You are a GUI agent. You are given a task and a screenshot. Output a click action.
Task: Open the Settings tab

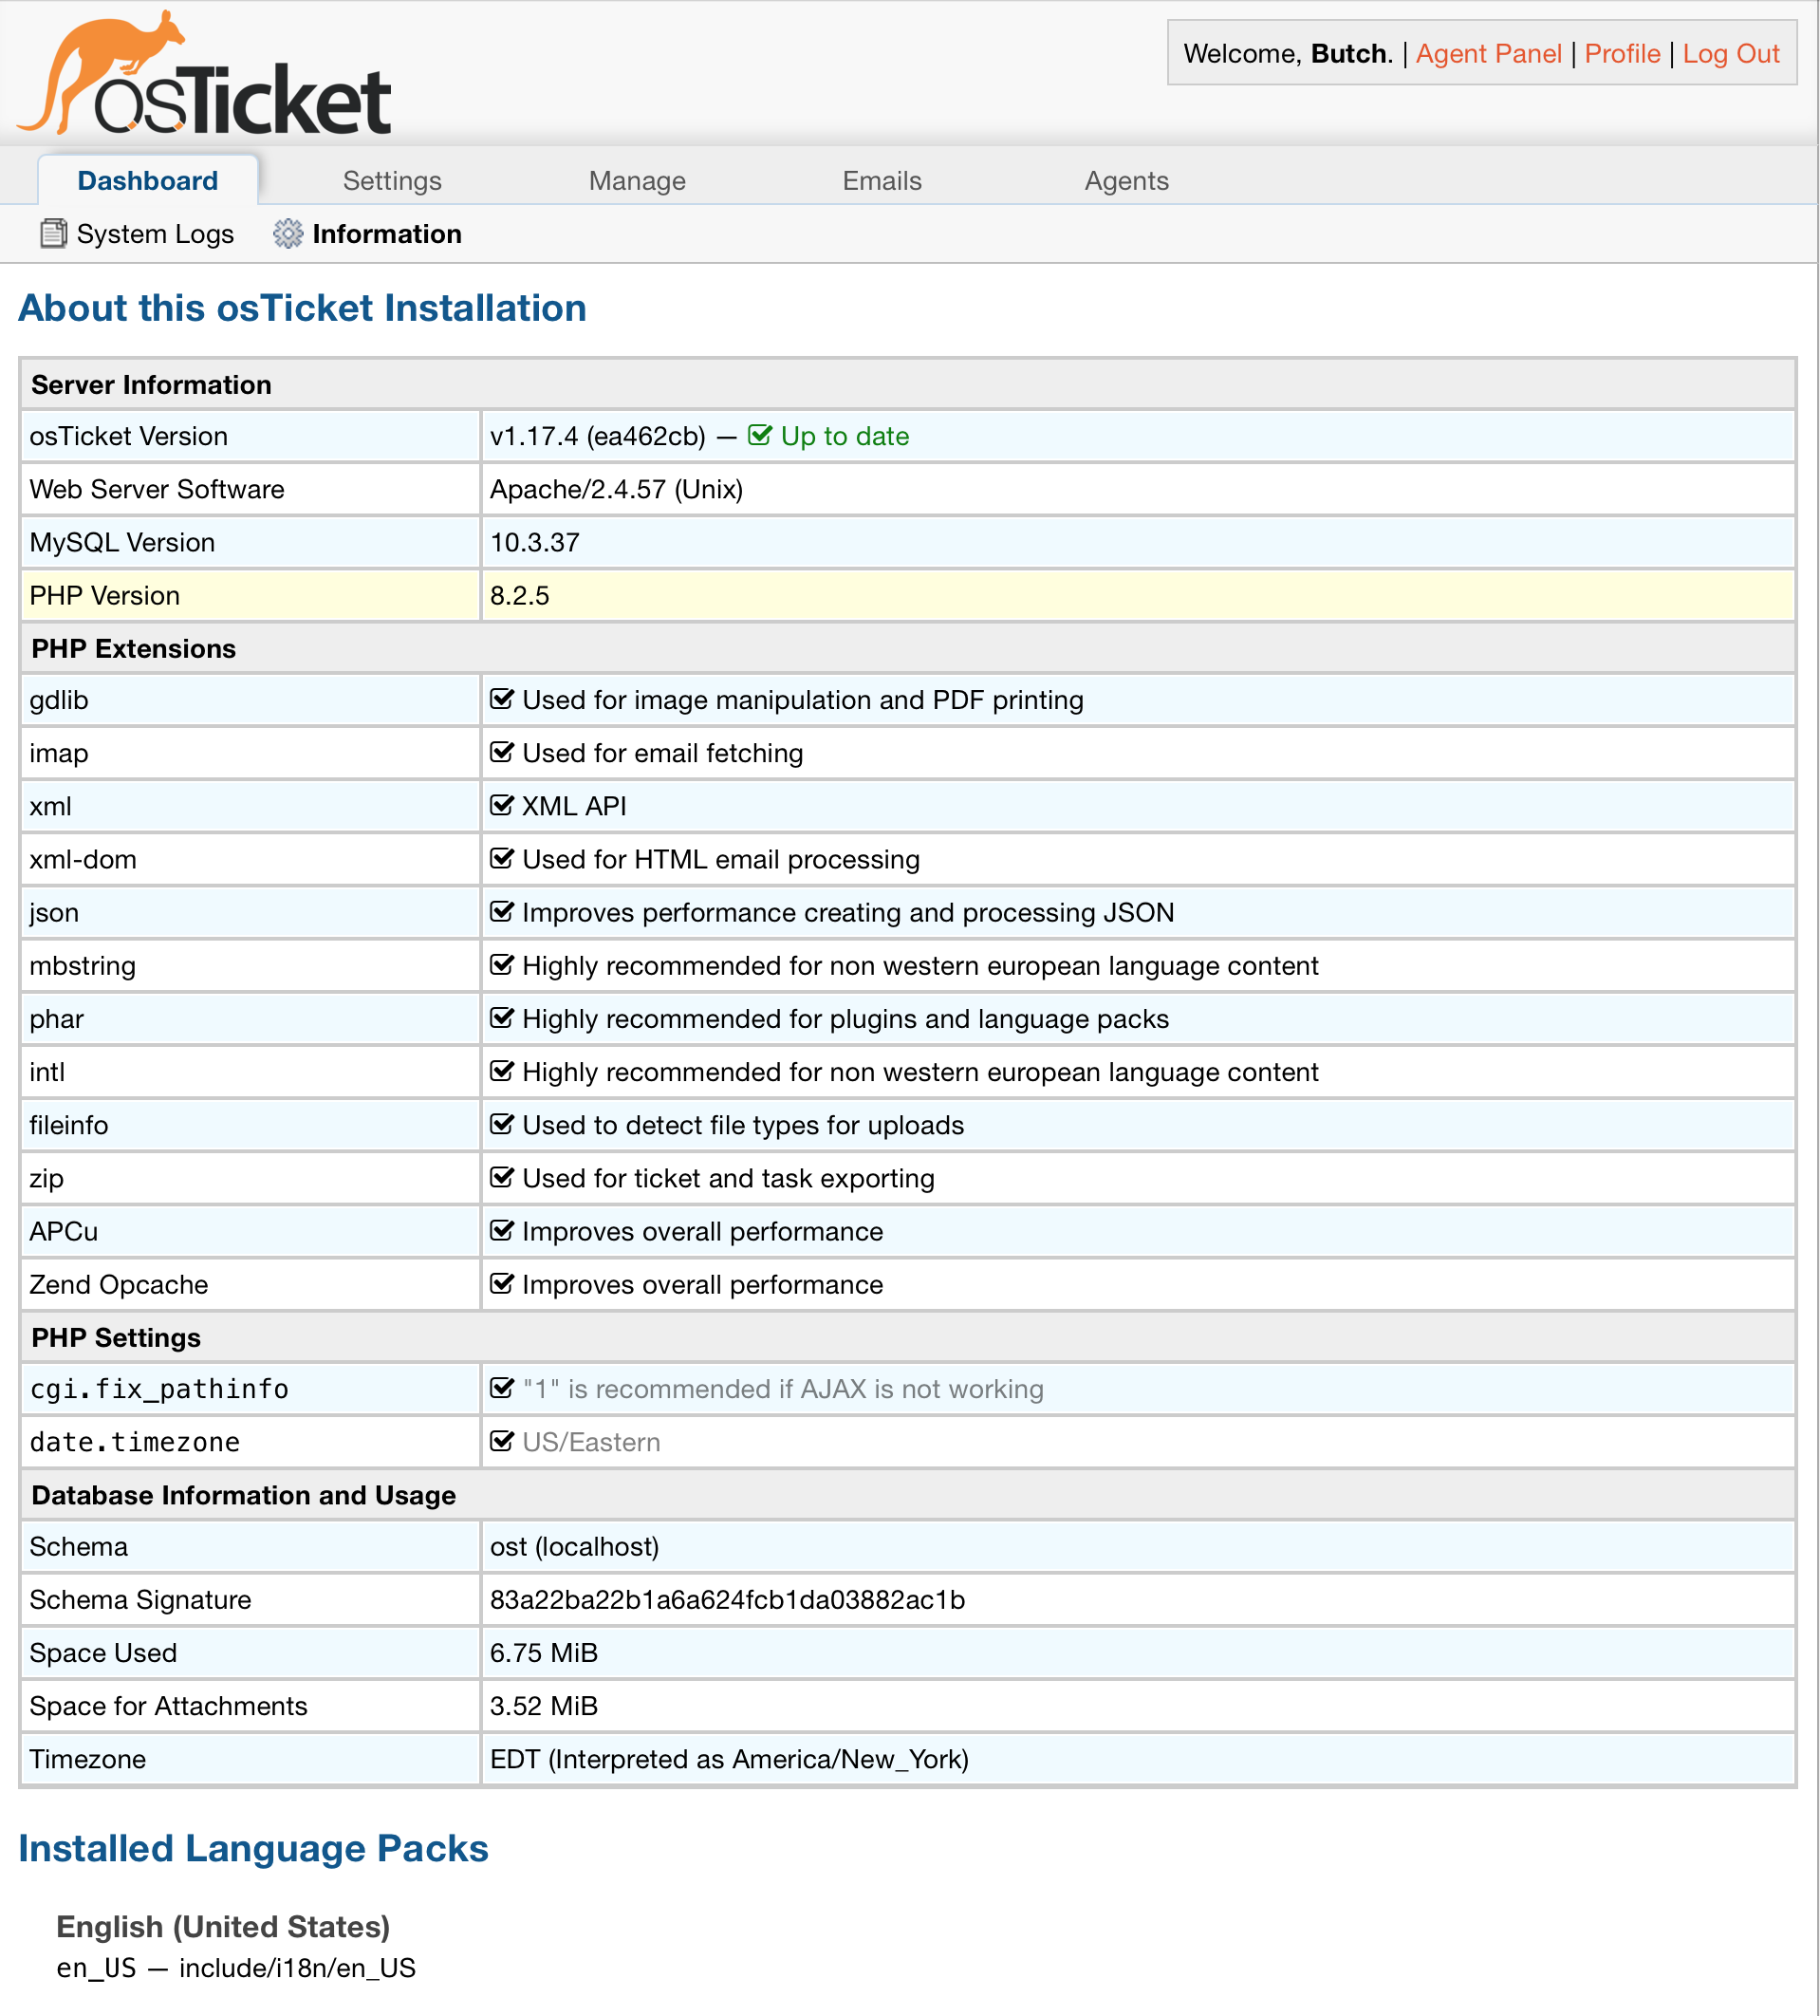coord(392,181)
